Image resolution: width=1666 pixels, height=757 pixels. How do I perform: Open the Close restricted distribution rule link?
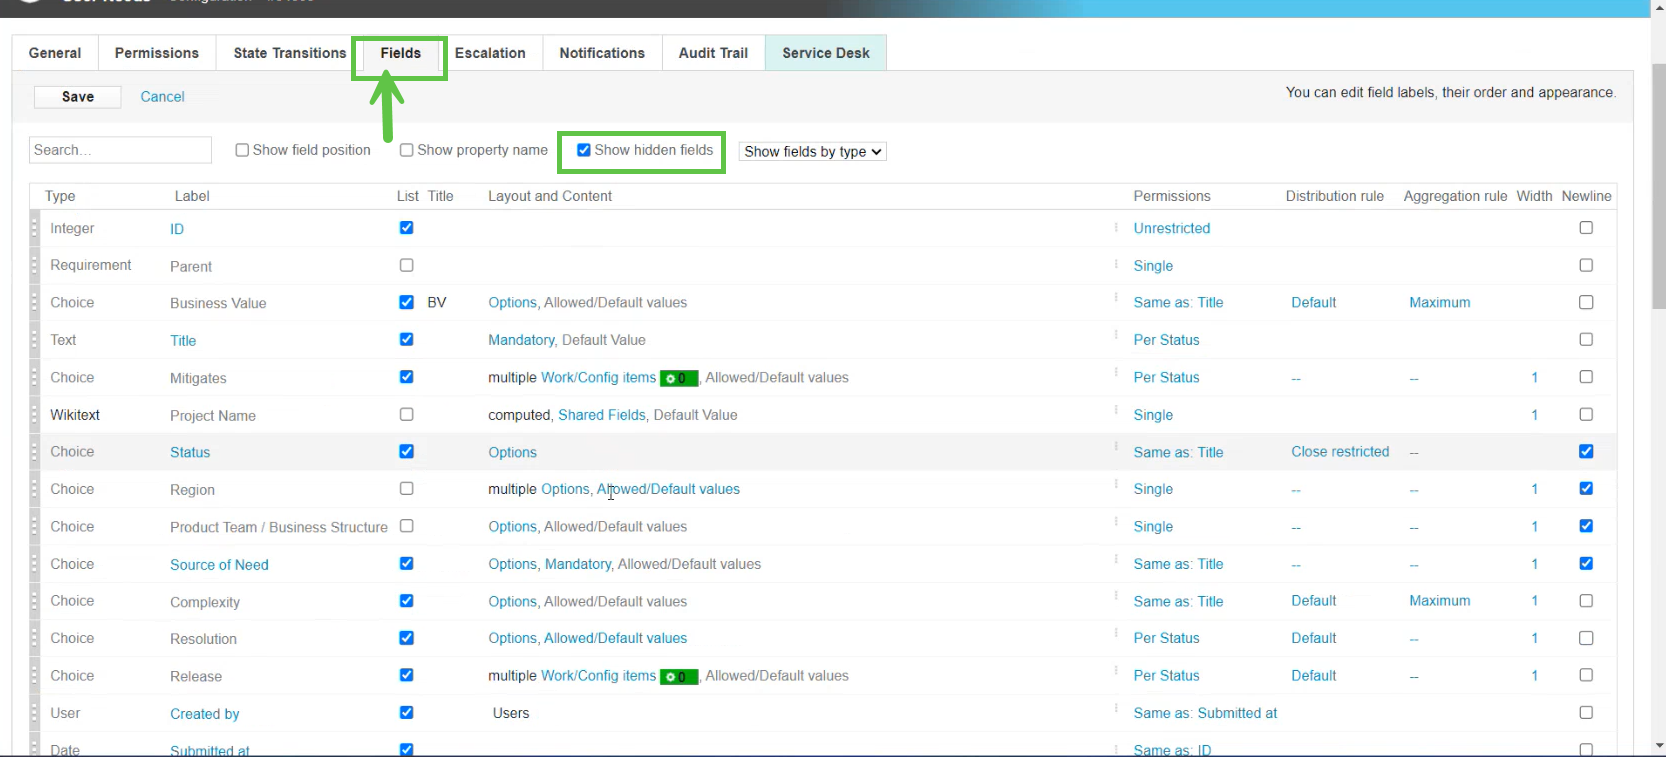[1340, 452]
